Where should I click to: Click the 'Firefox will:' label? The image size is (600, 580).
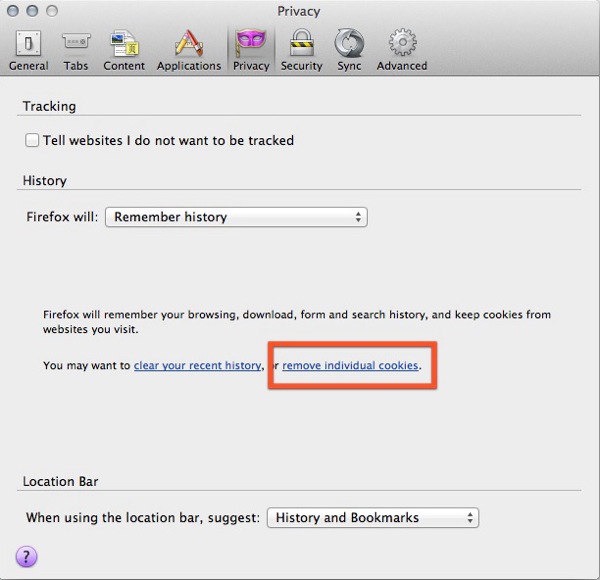point(62,217)
